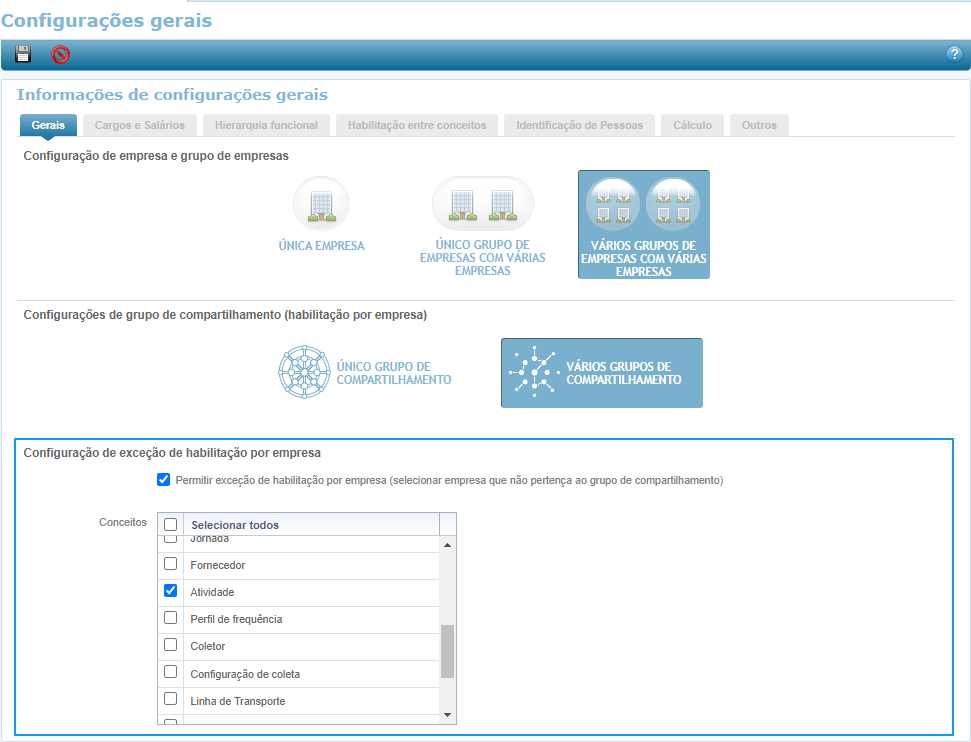This screenshot has width=971, height=742.
Task: Choose Único Grupo de Empresas icon
Action: click(482, 204)
